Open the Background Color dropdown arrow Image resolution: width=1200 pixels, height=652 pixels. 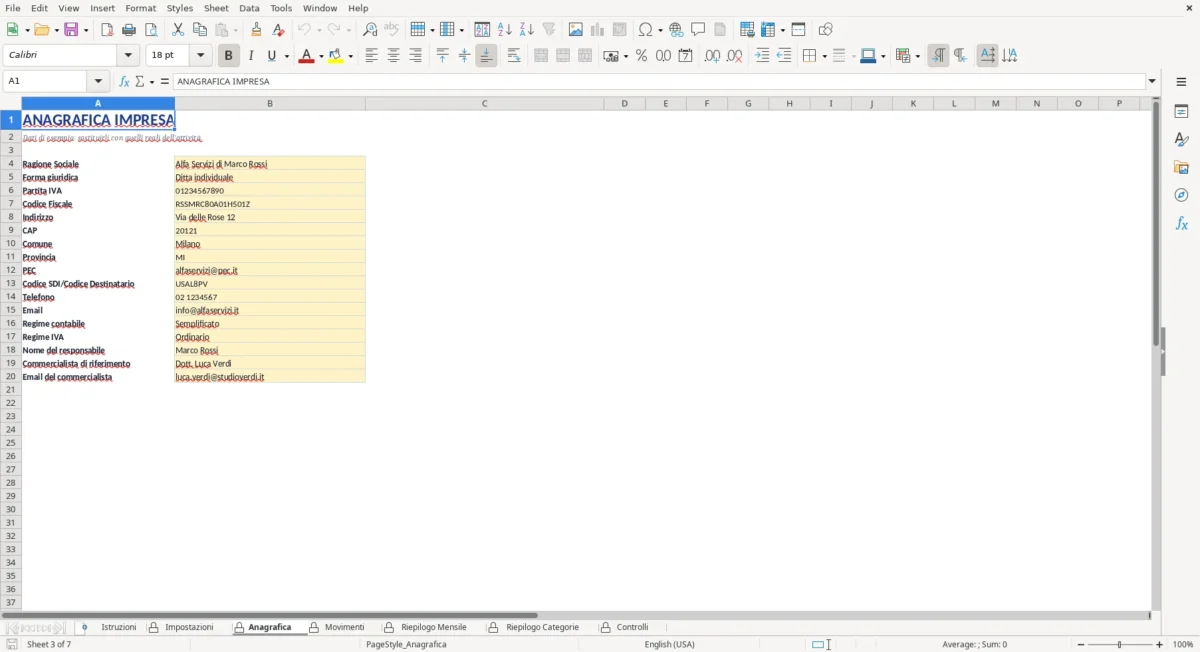351,56
